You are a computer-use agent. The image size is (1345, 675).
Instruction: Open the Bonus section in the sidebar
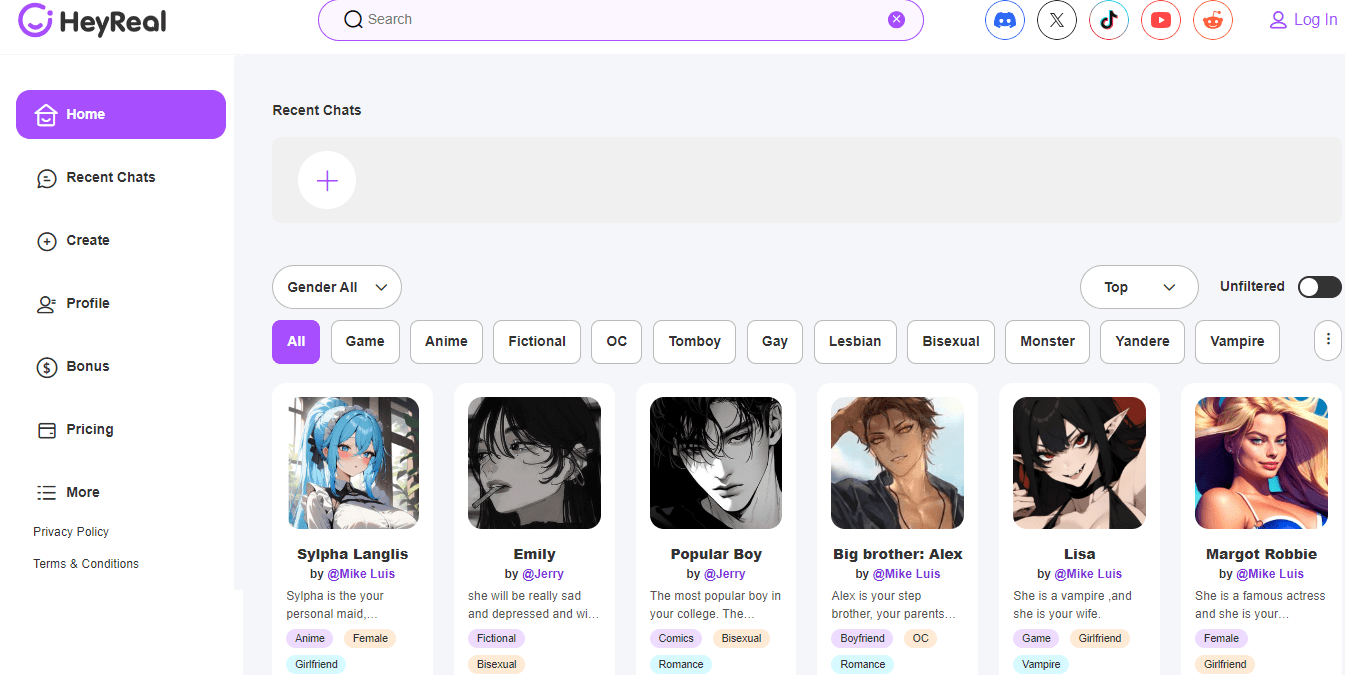click(88, 366)
